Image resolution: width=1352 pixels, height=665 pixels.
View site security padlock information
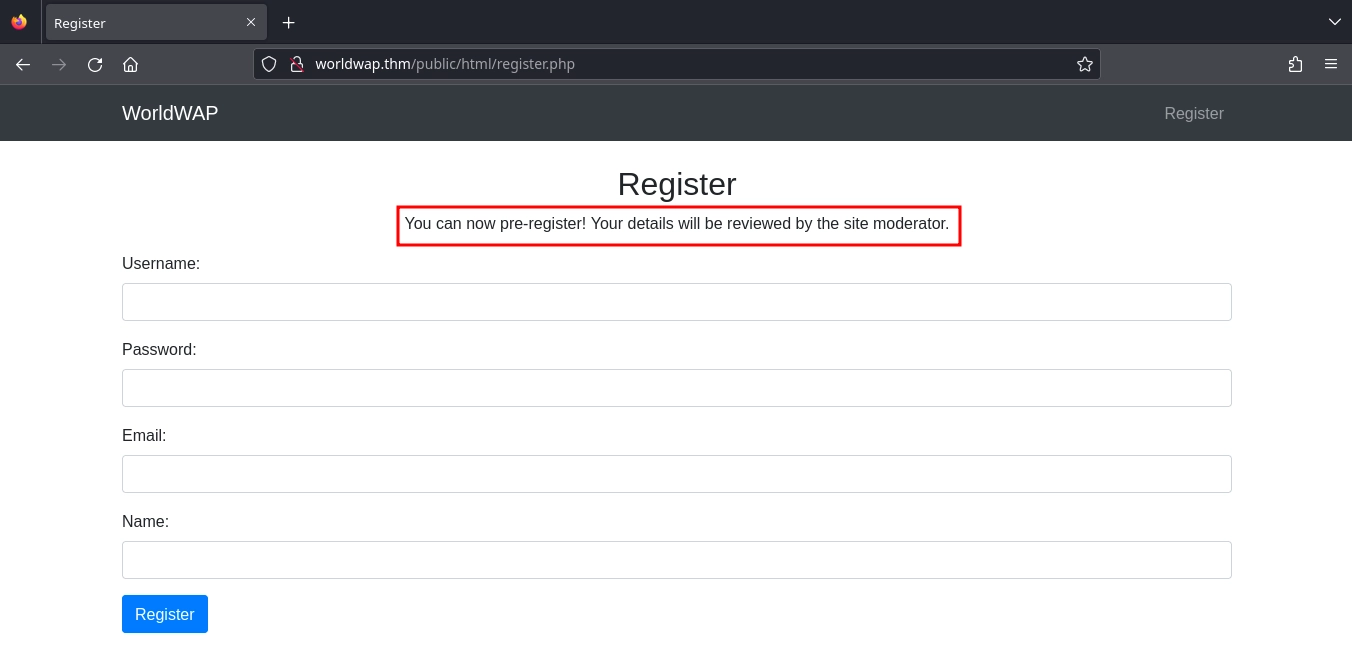pos(296,64)
